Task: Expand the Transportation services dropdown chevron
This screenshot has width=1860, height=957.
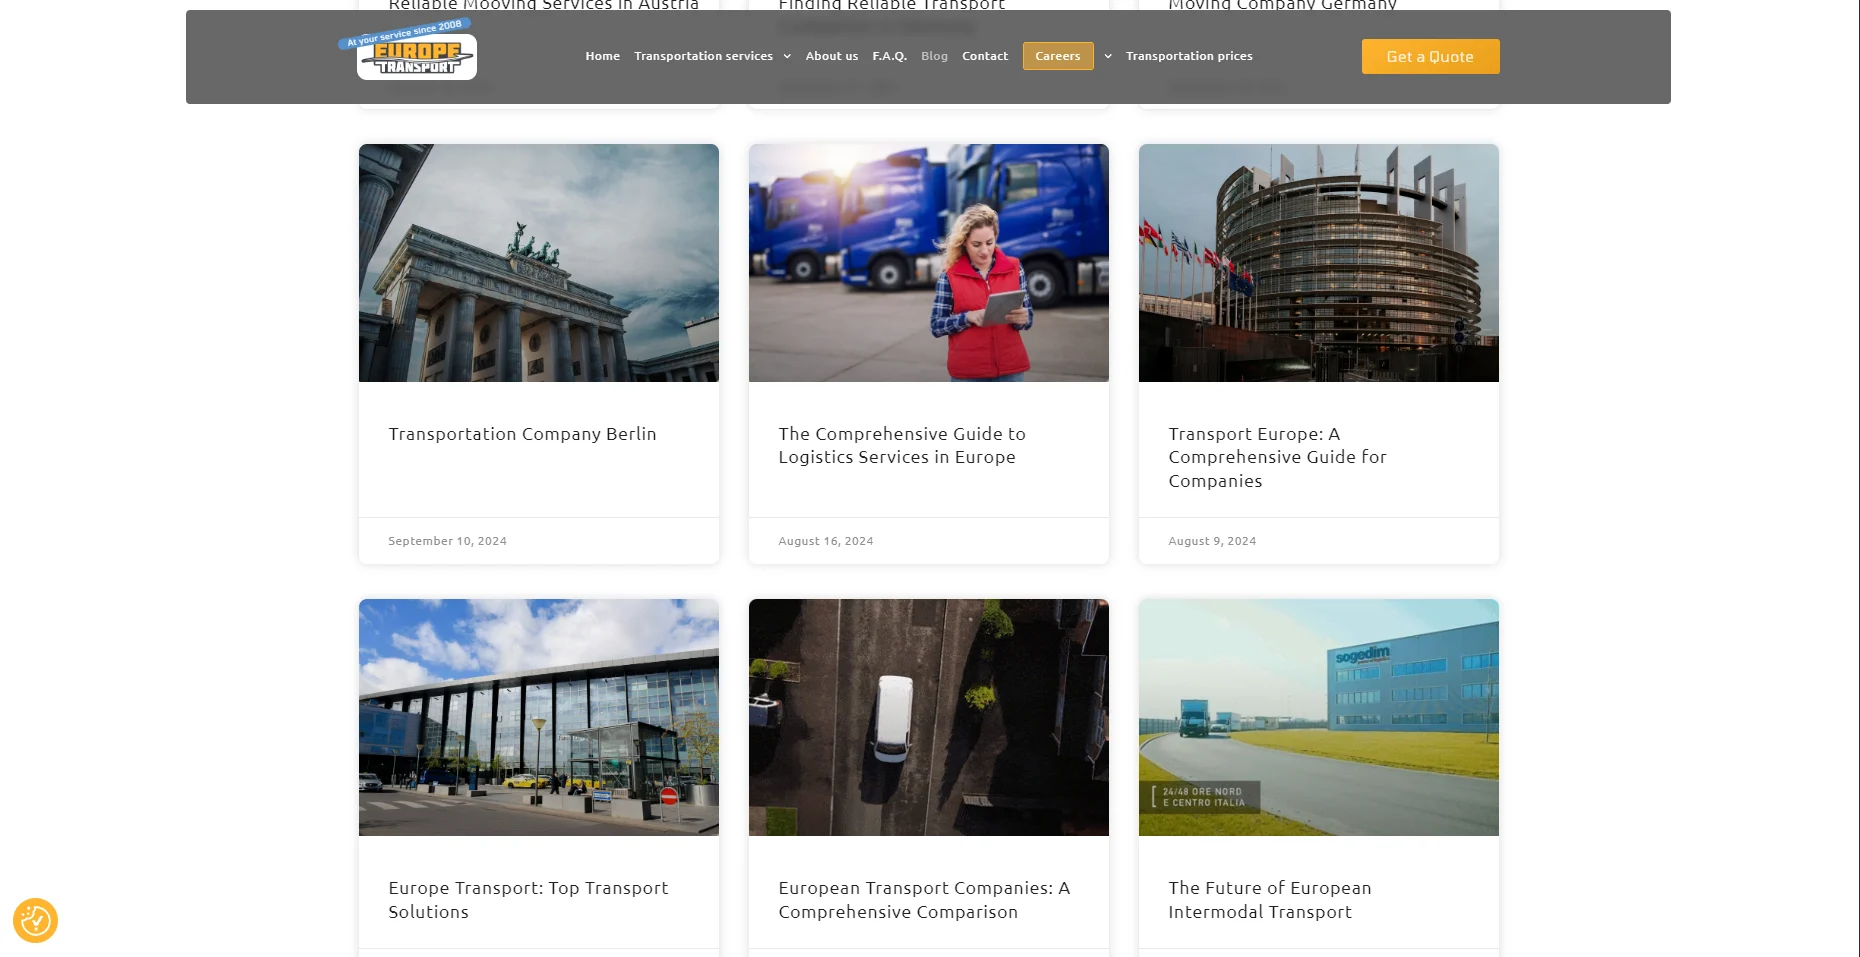Action: click(787, 56)
